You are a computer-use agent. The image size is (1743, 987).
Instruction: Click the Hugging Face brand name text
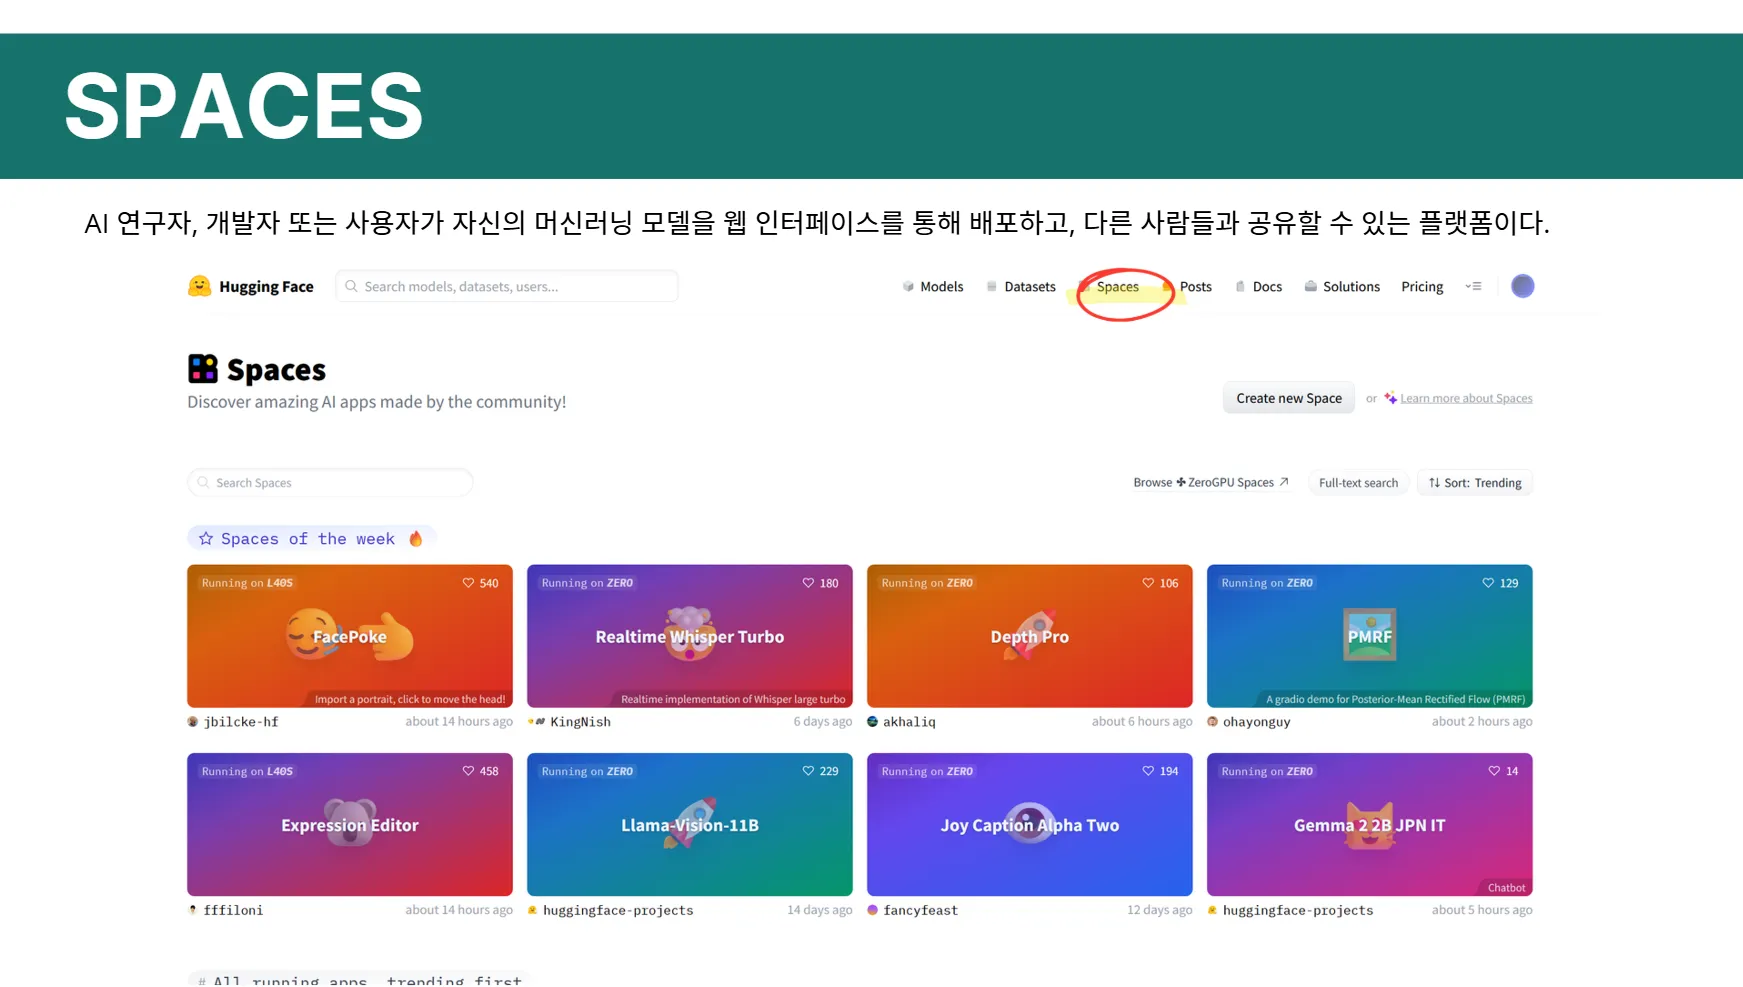(x=266, y=287)
